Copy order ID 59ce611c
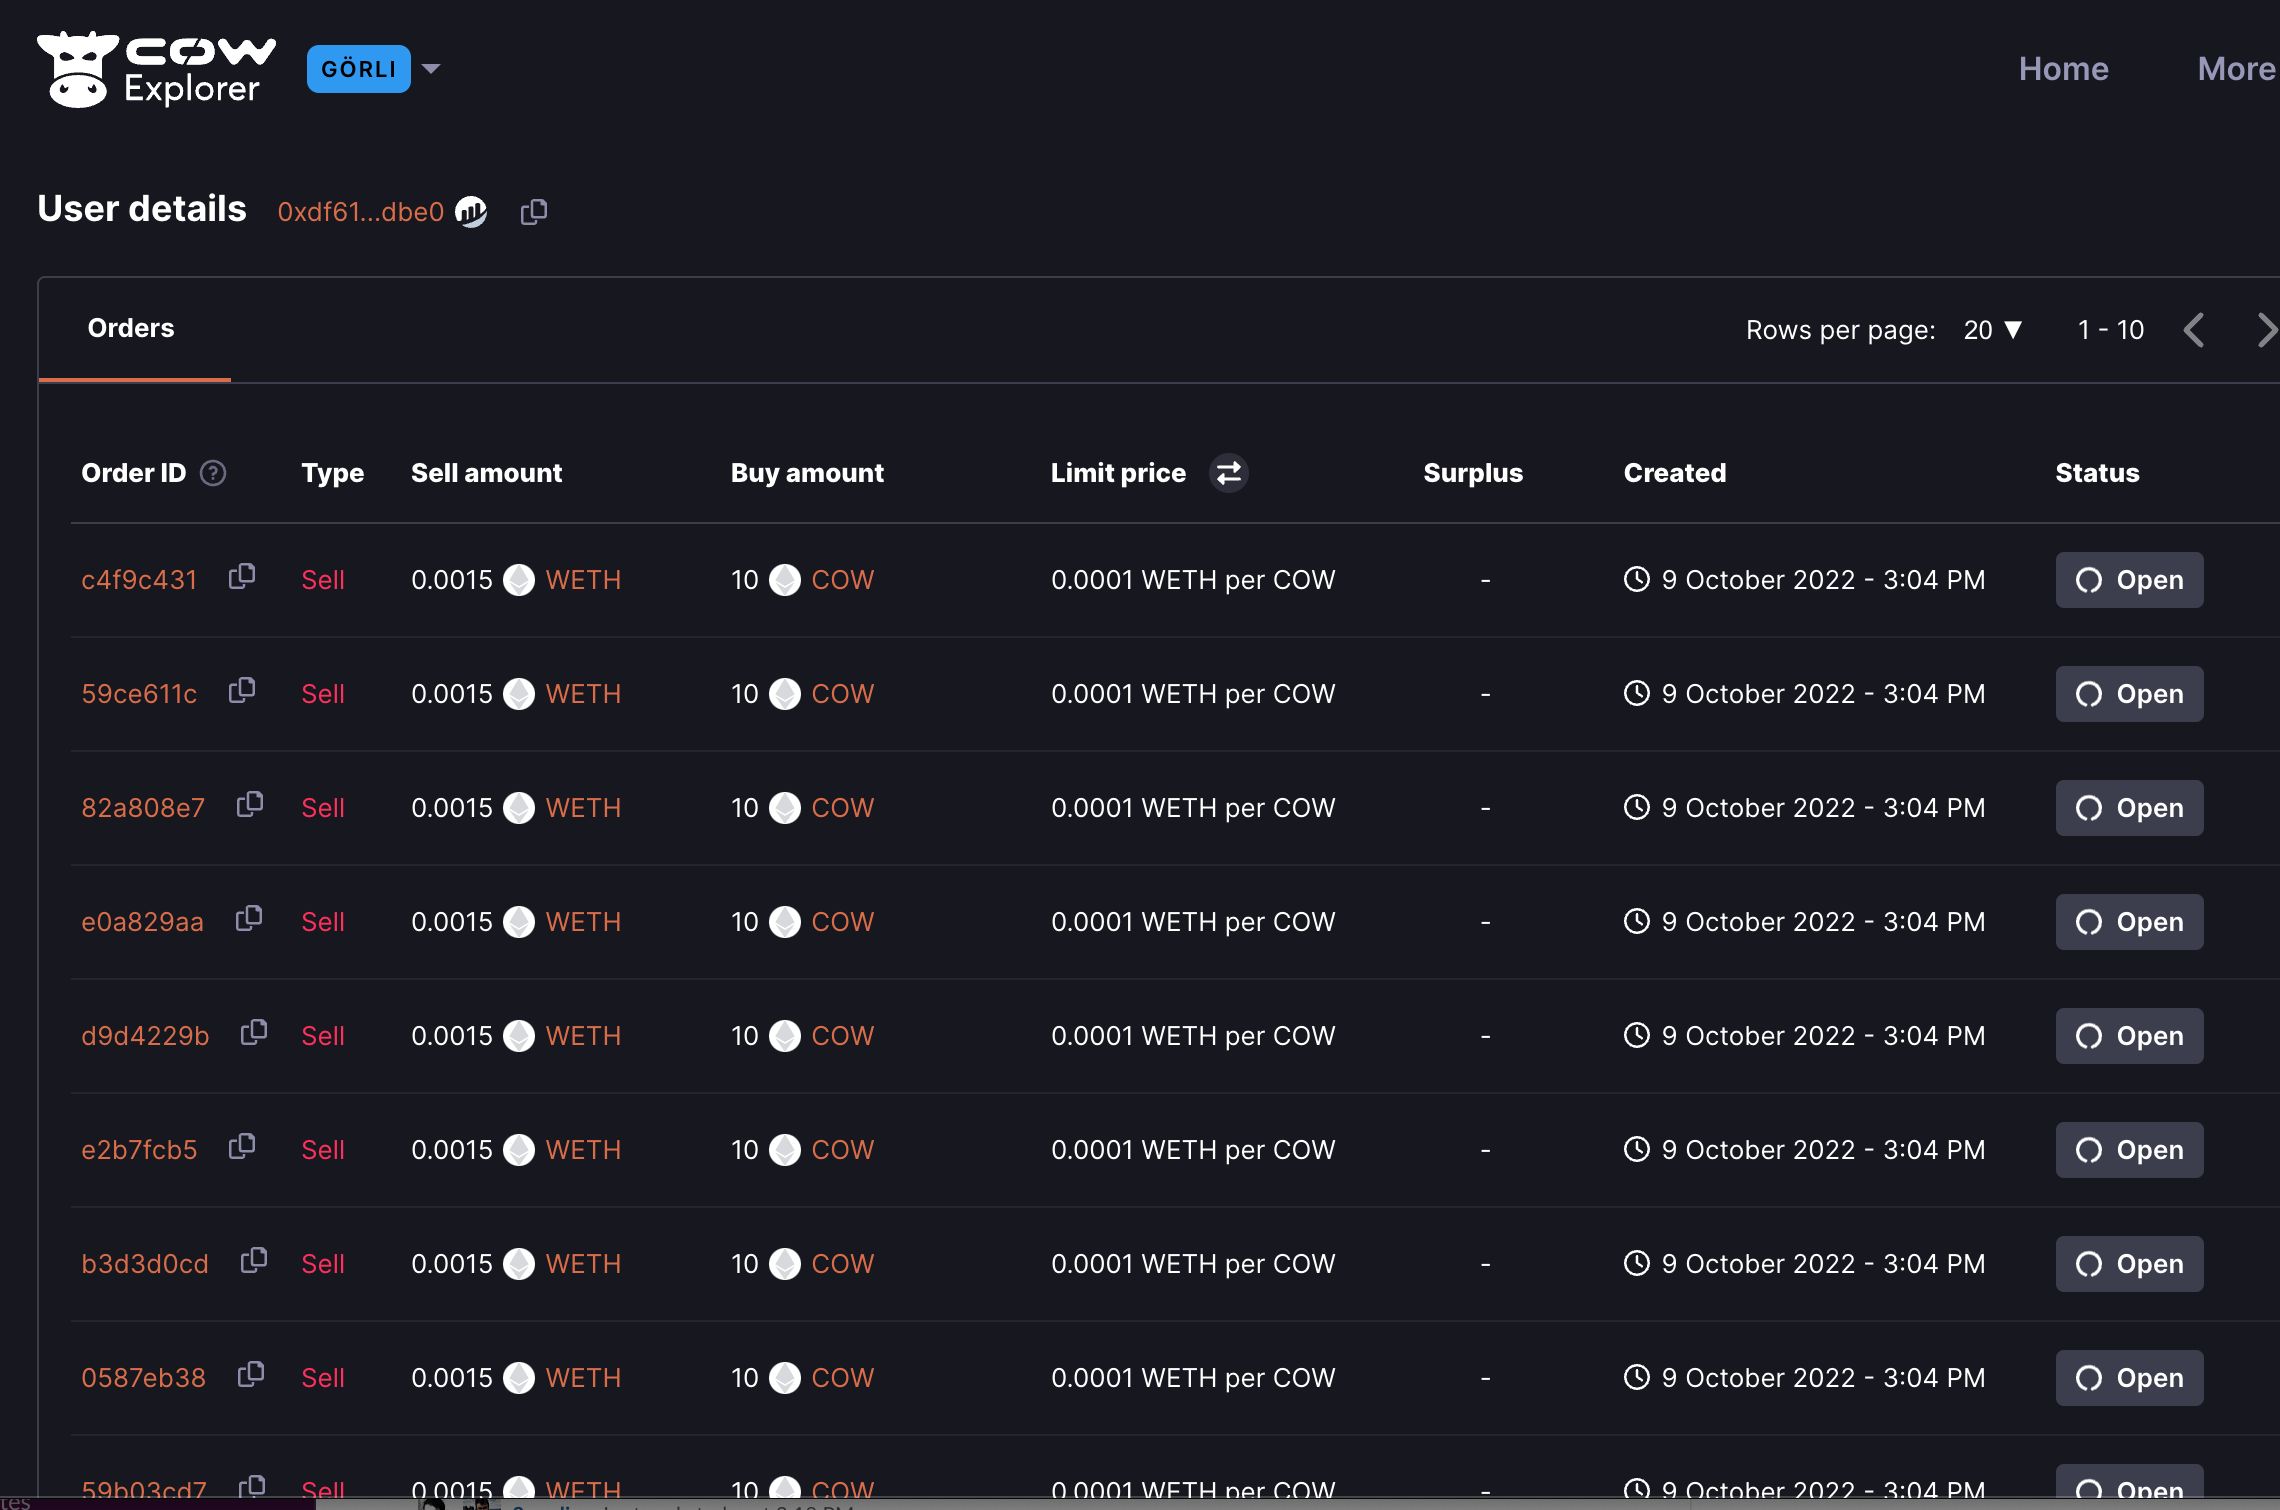The image size is (2280, 1510). [242, 691]
